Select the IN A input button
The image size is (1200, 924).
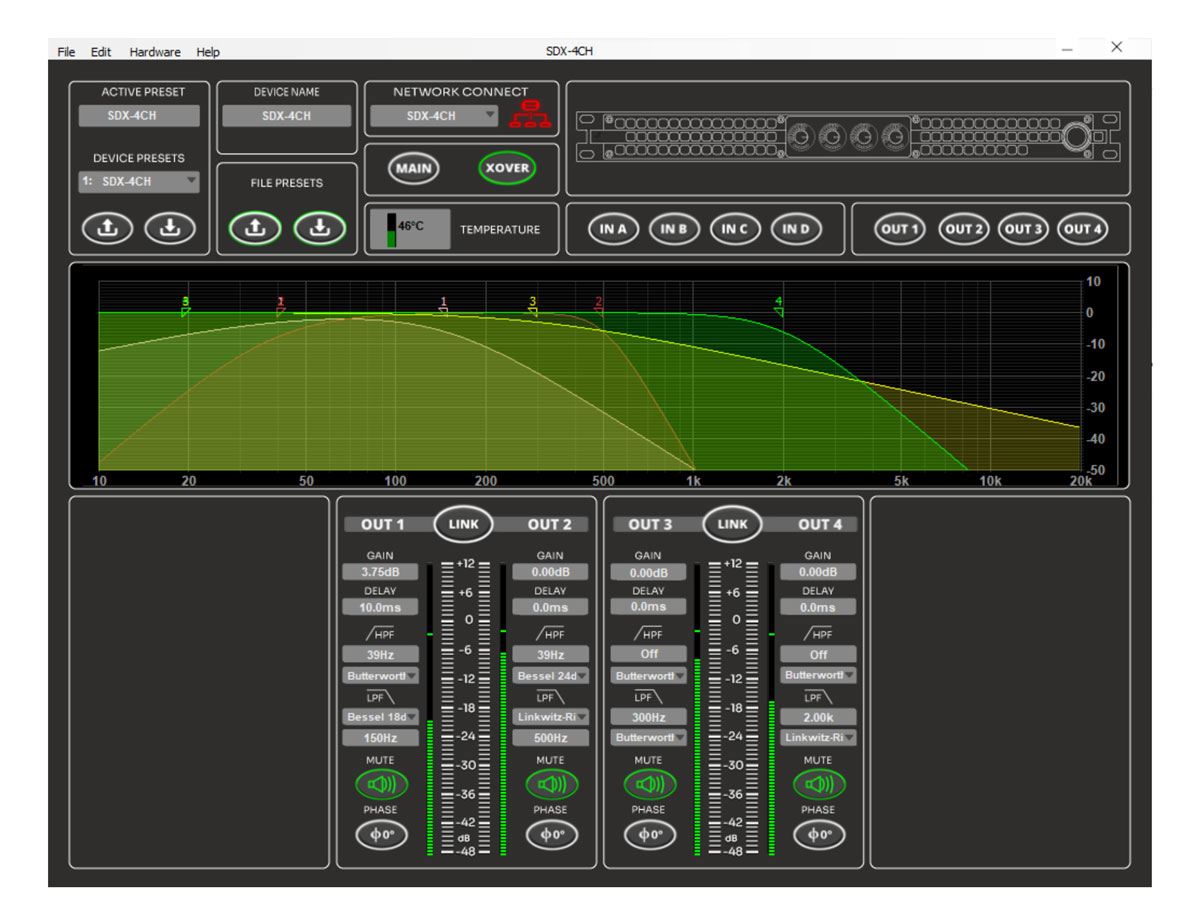coord(613,229)
